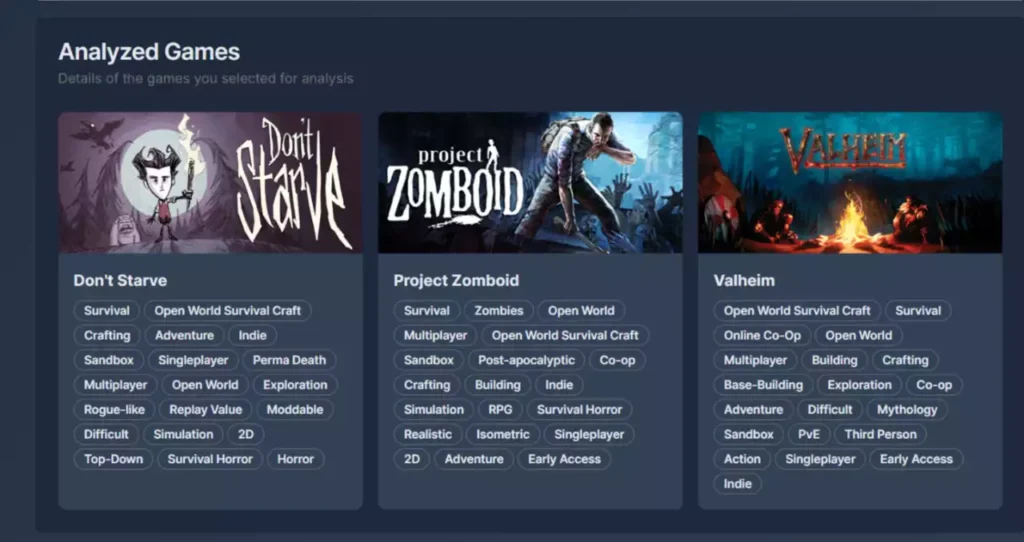Select Building tag in Valheim
The height and width of the screenshot is (542, 1024).
click(x=835, y=360)
